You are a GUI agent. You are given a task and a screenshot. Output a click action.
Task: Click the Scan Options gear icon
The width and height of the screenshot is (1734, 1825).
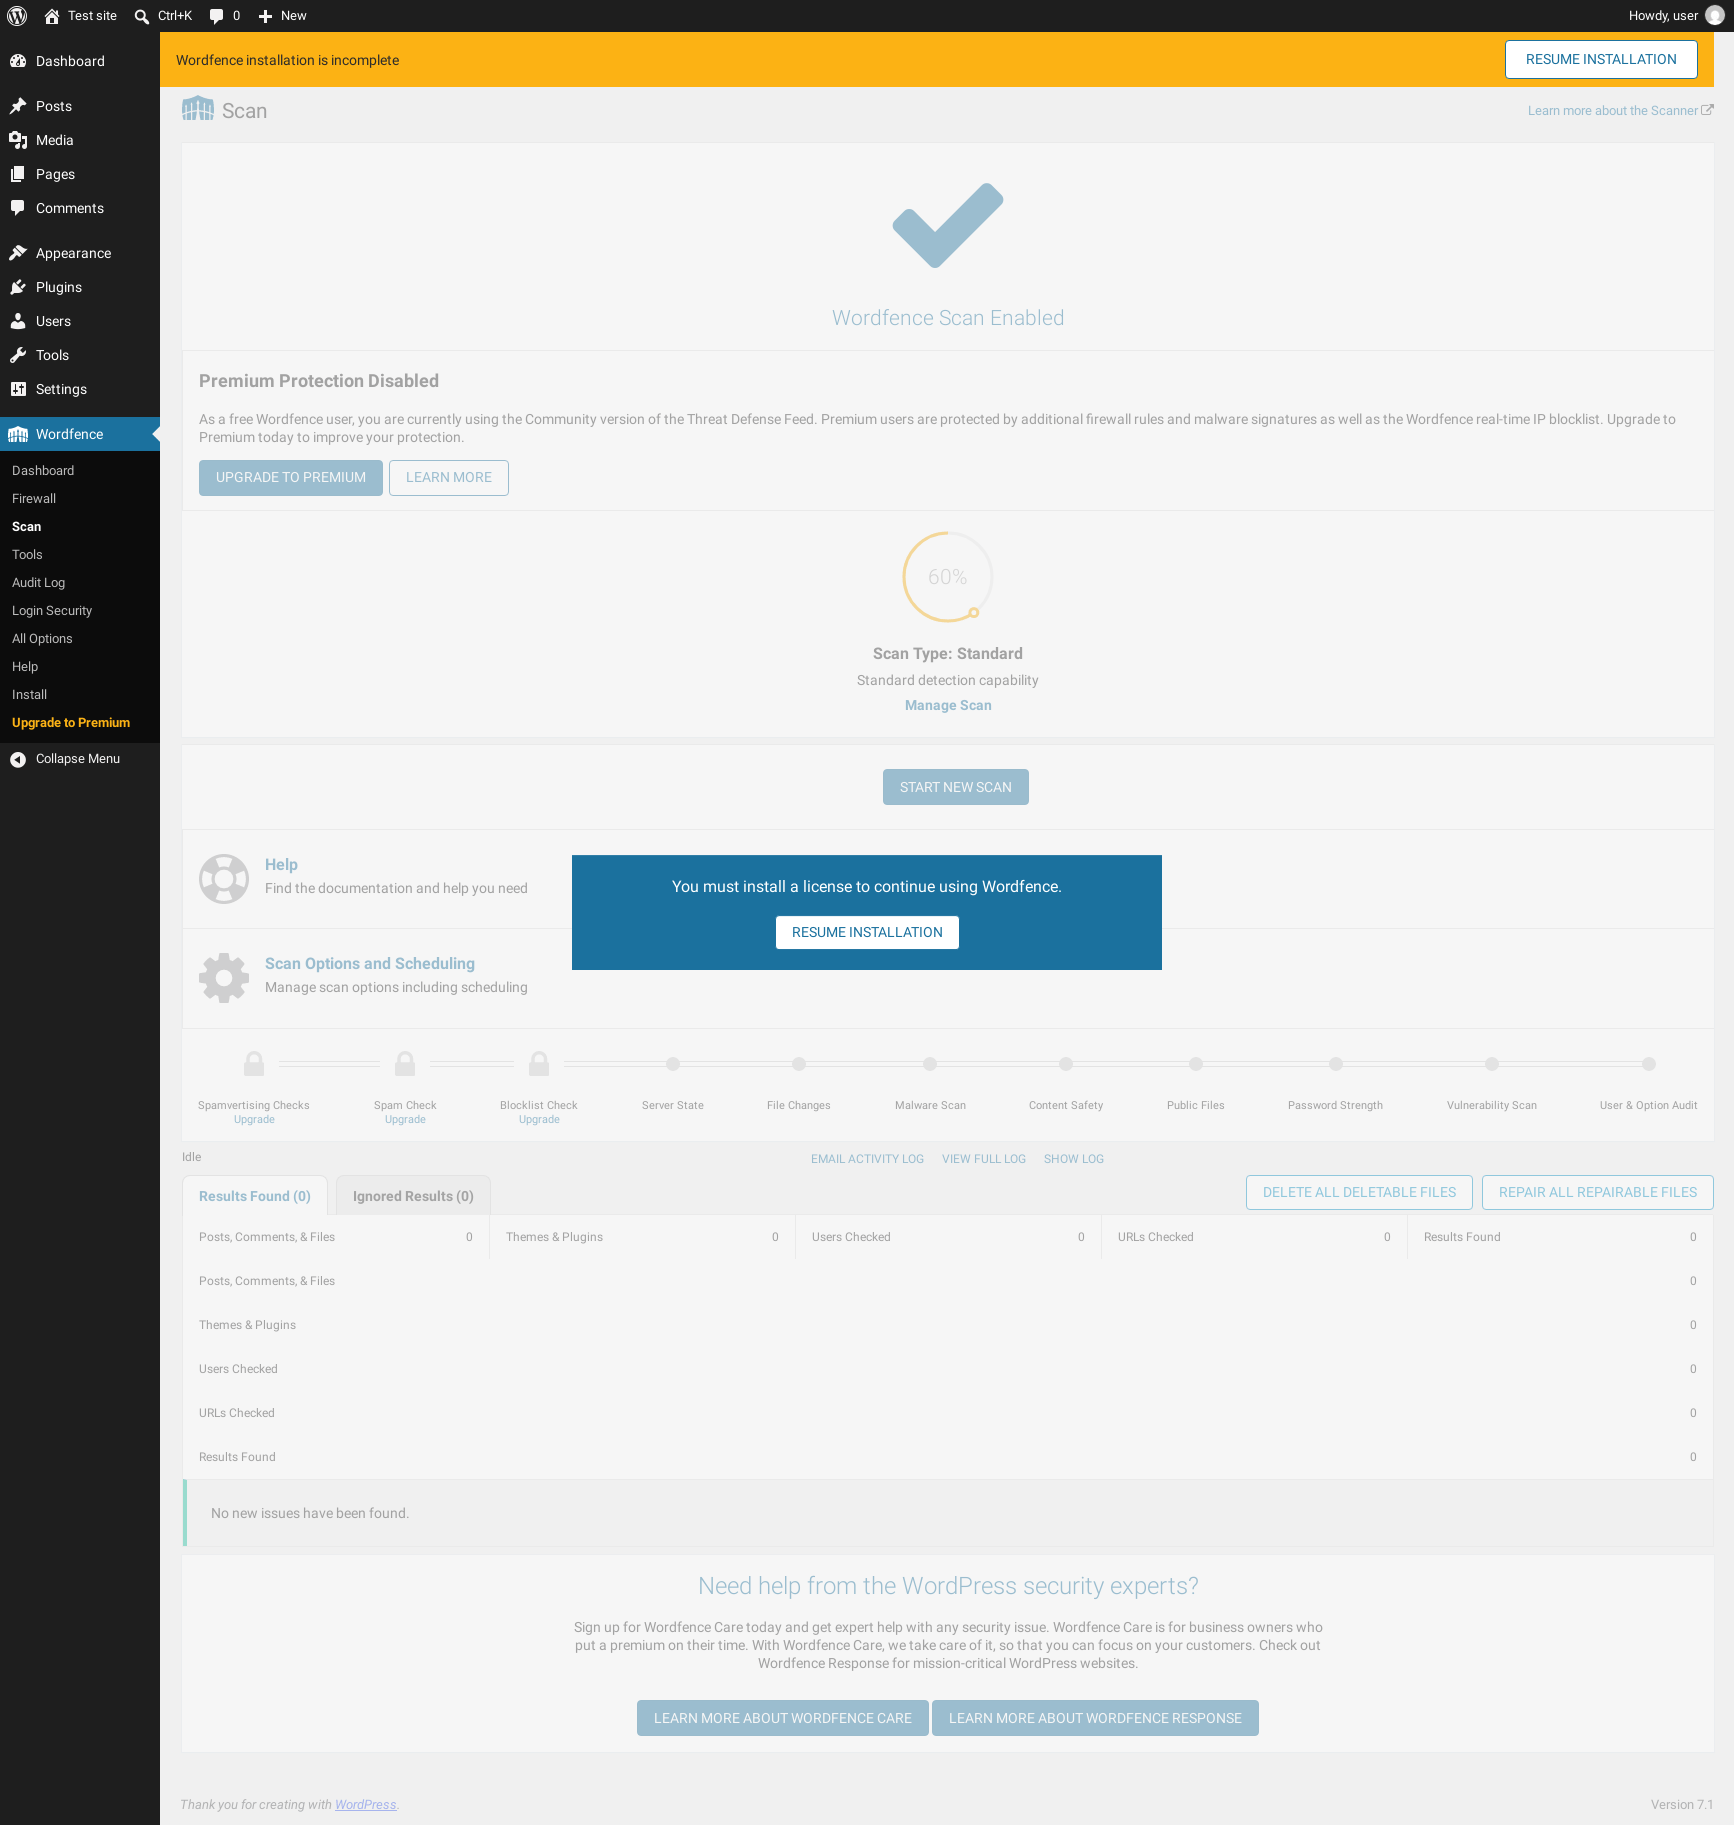(224, 978)
